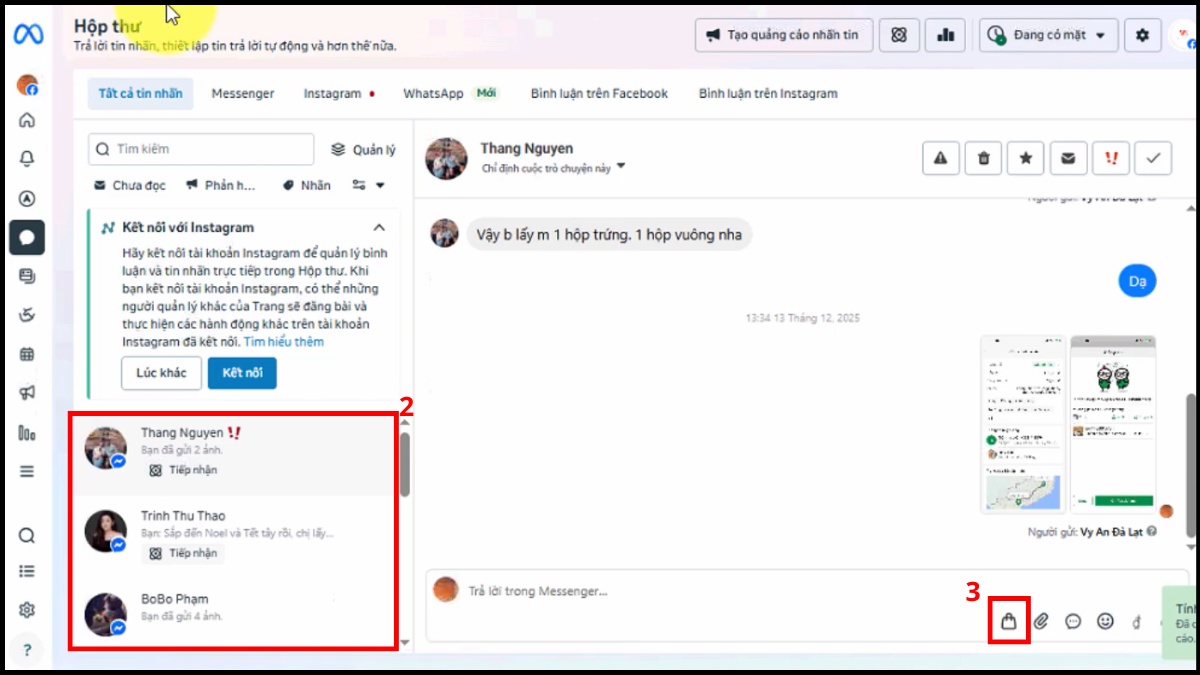The width and height of the screenshot is (1200, 675).
Task: Open the posts content icon in sidebar
Action: tap(27, 276)
